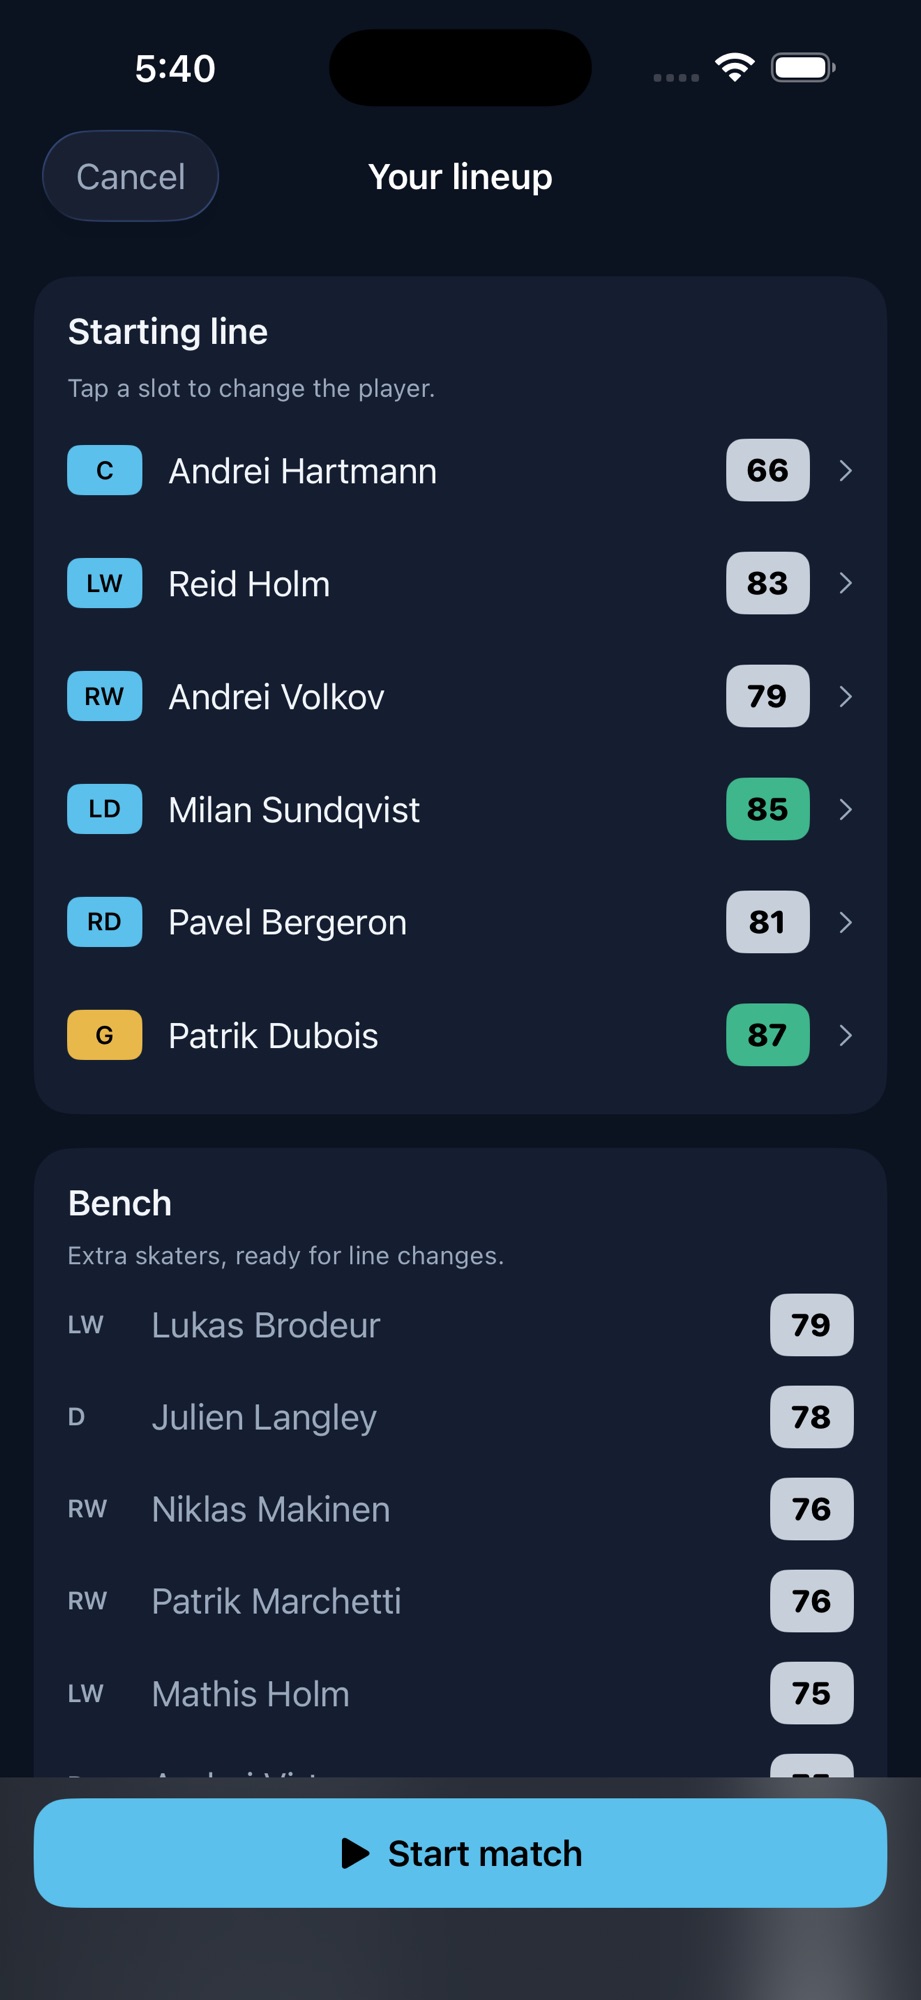921x2000 pixels.
Task: Open chevron for Patrik Dubois slot
Action: (845, 1035)
